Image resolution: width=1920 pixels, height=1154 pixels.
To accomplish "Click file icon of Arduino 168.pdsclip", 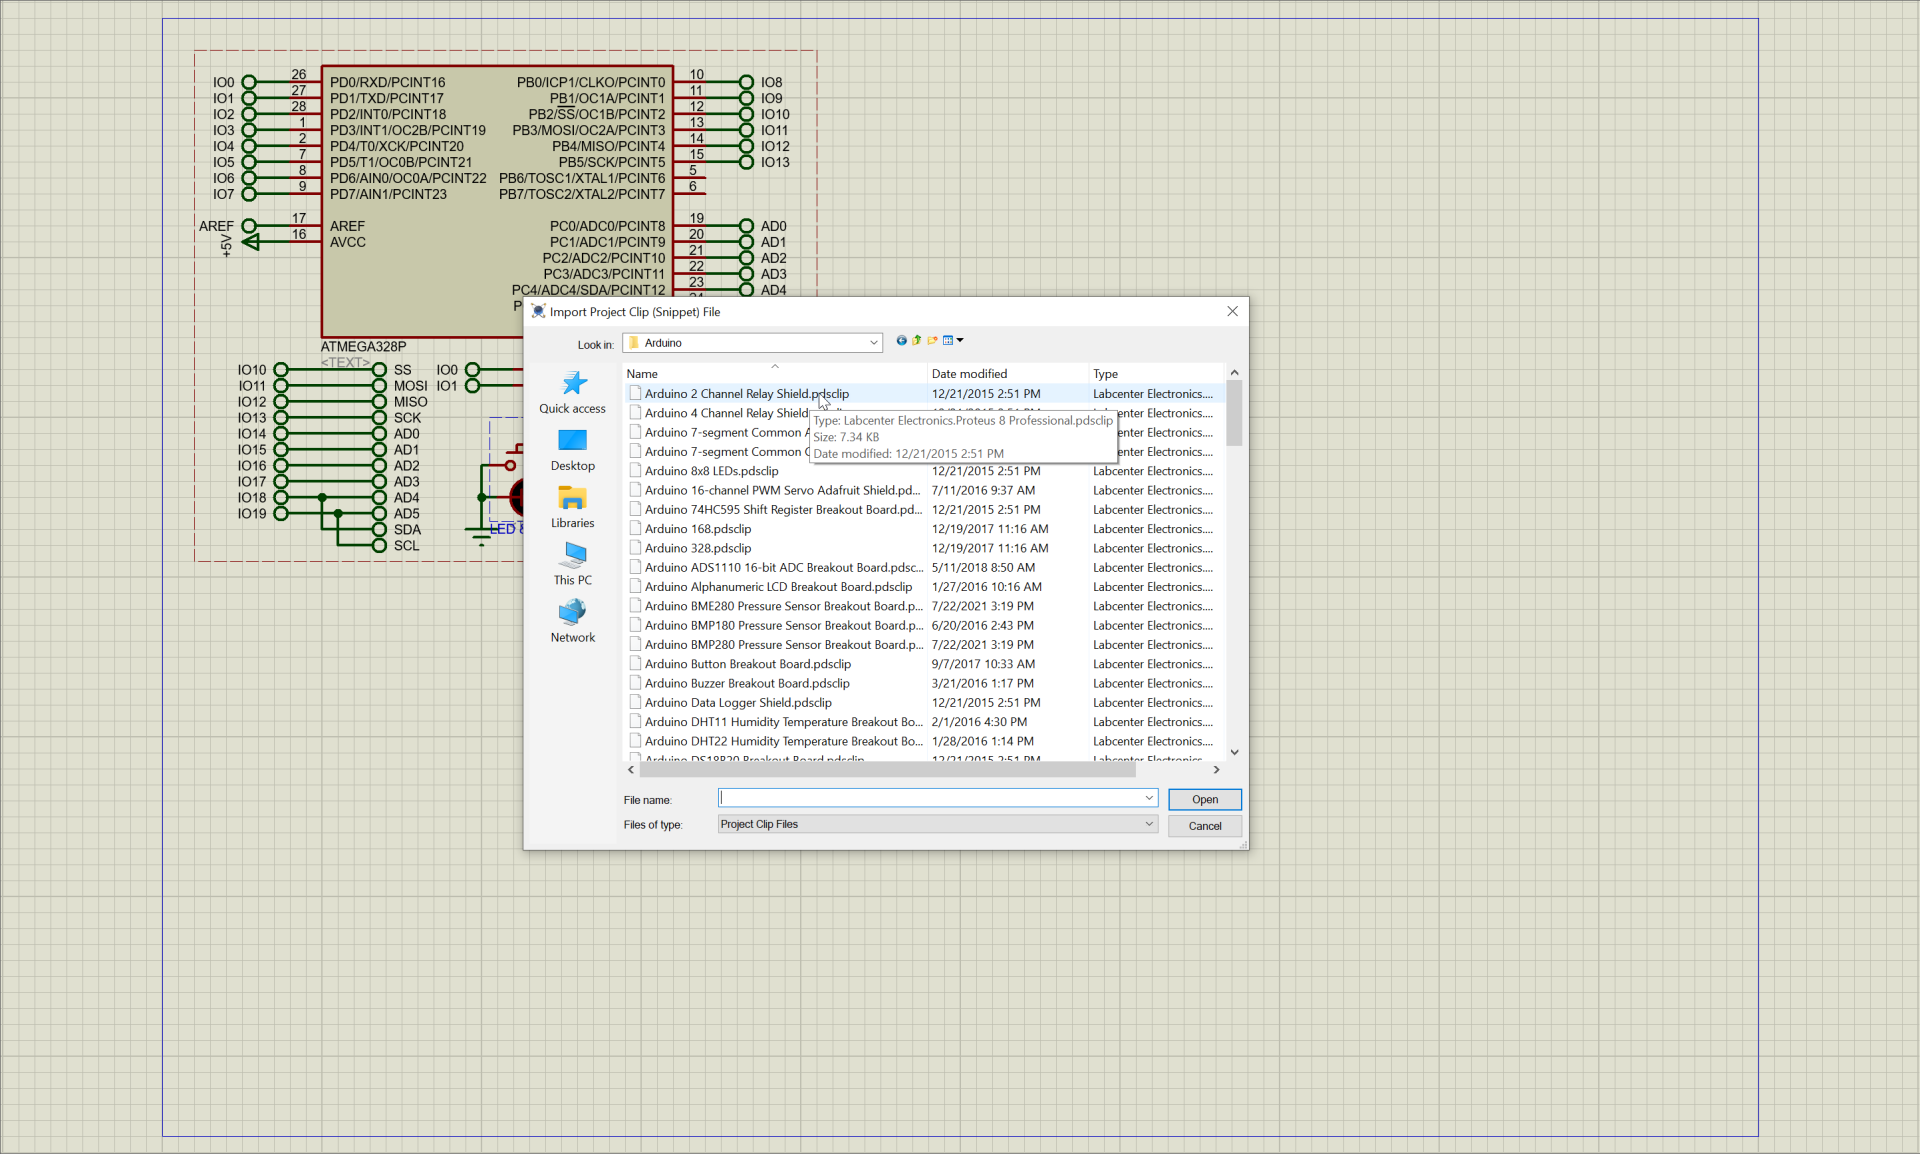I will [x=635, y=529].
